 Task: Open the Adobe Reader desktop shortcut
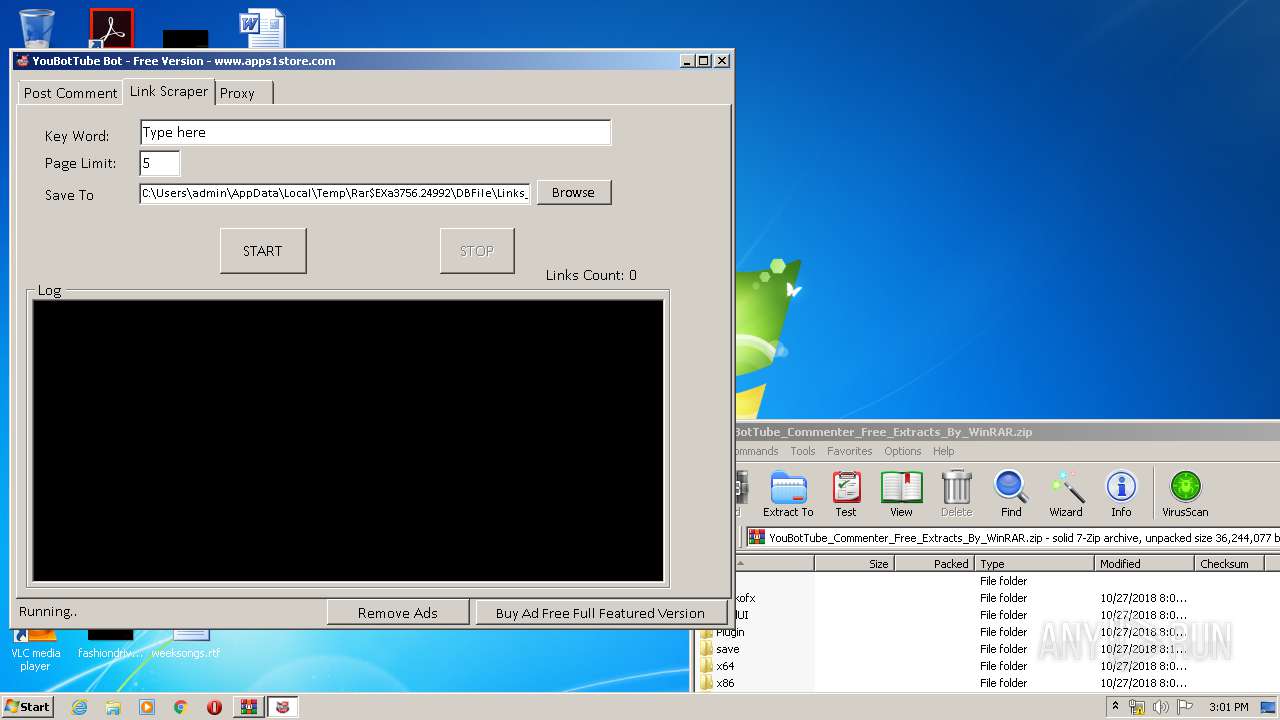point(111,28)
